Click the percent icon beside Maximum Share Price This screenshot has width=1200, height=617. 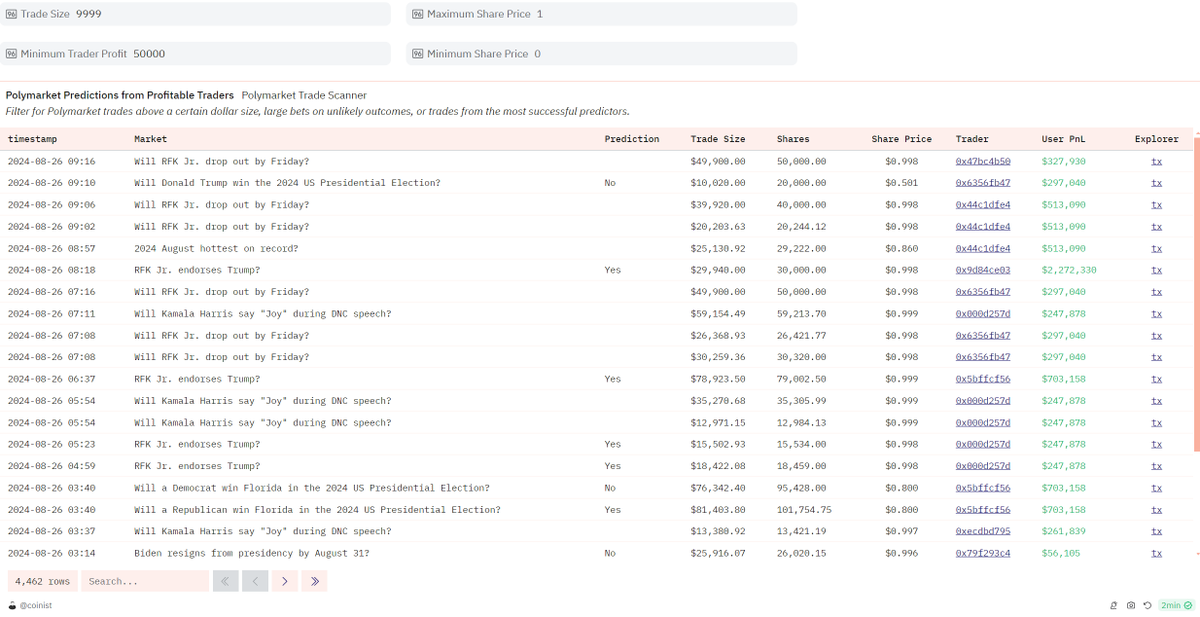coord(417,13)
